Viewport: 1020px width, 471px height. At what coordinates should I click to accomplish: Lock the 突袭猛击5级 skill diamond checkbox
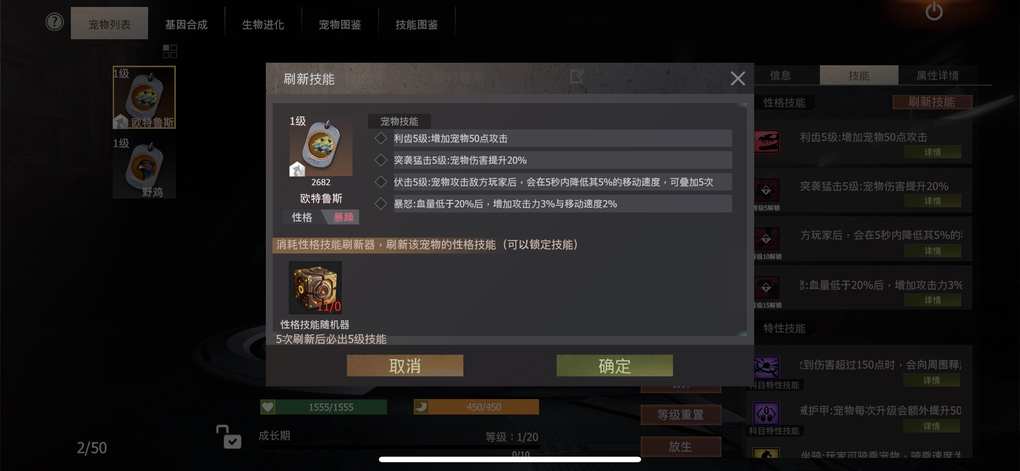(x=381, y=160)
